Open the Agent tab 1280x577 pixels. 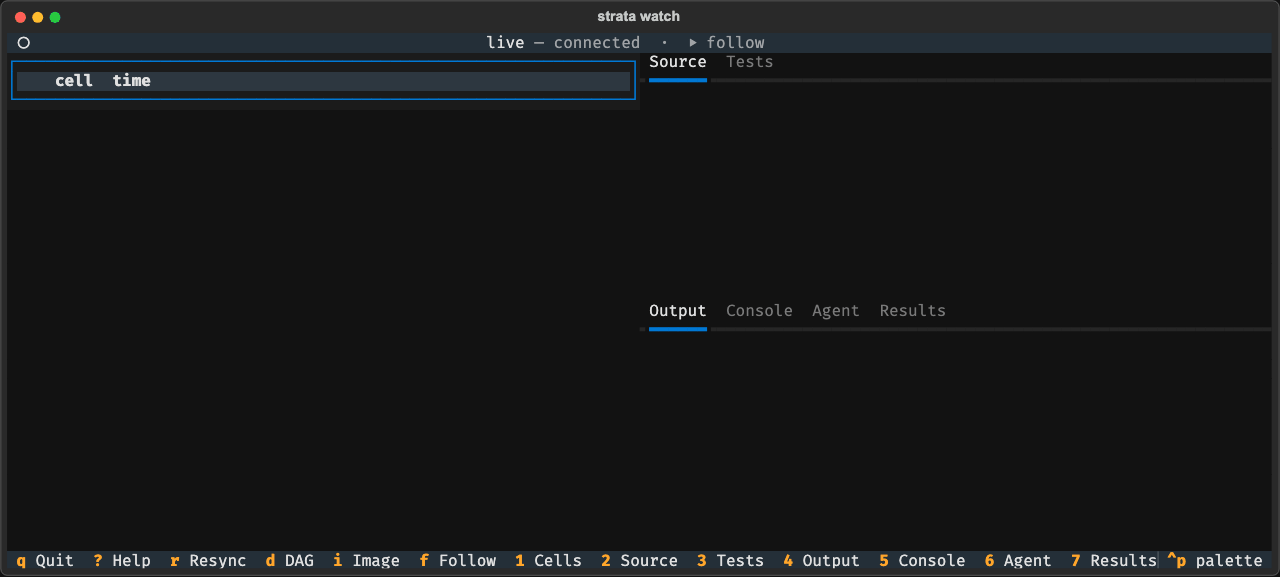pyautogui.click(x=836, y=311)
